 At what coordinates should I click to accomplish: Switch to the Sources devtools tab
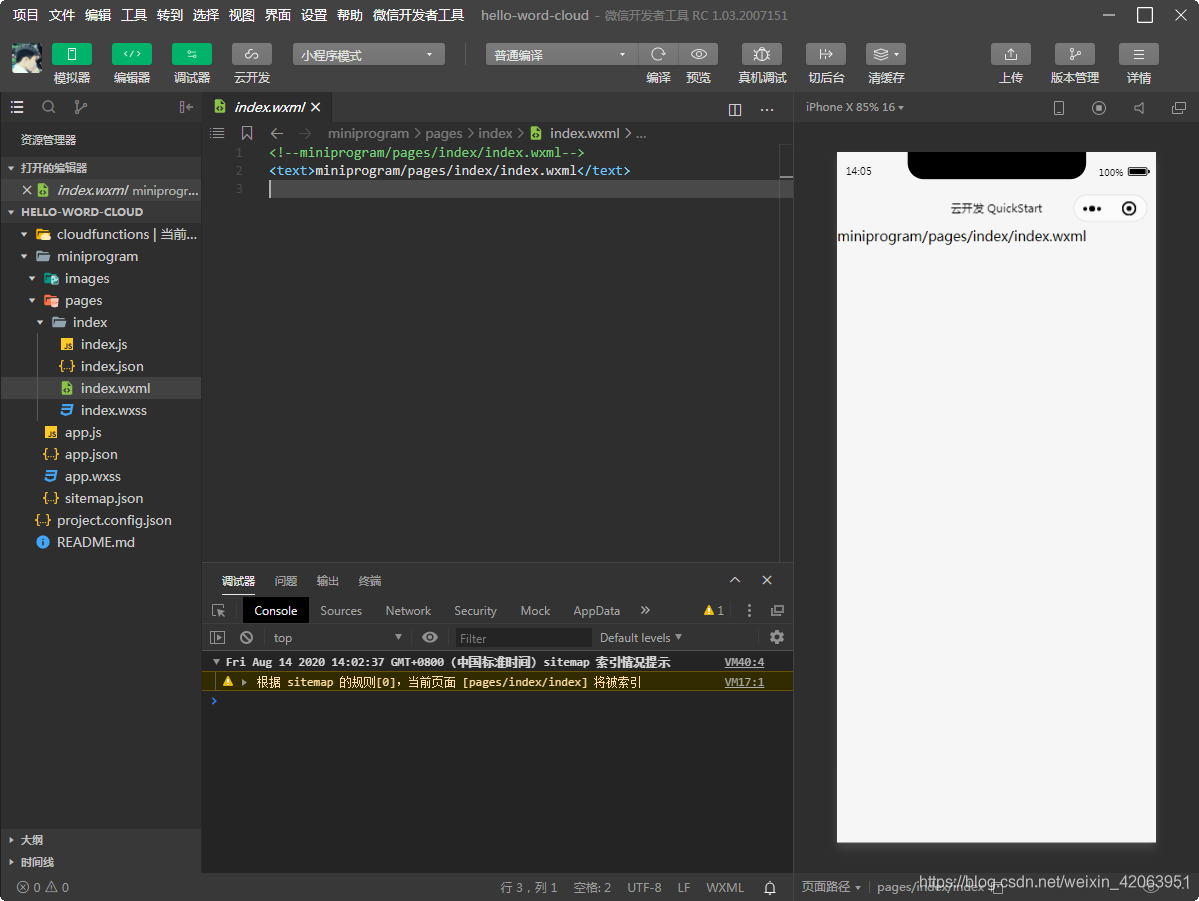pos(341,610)
